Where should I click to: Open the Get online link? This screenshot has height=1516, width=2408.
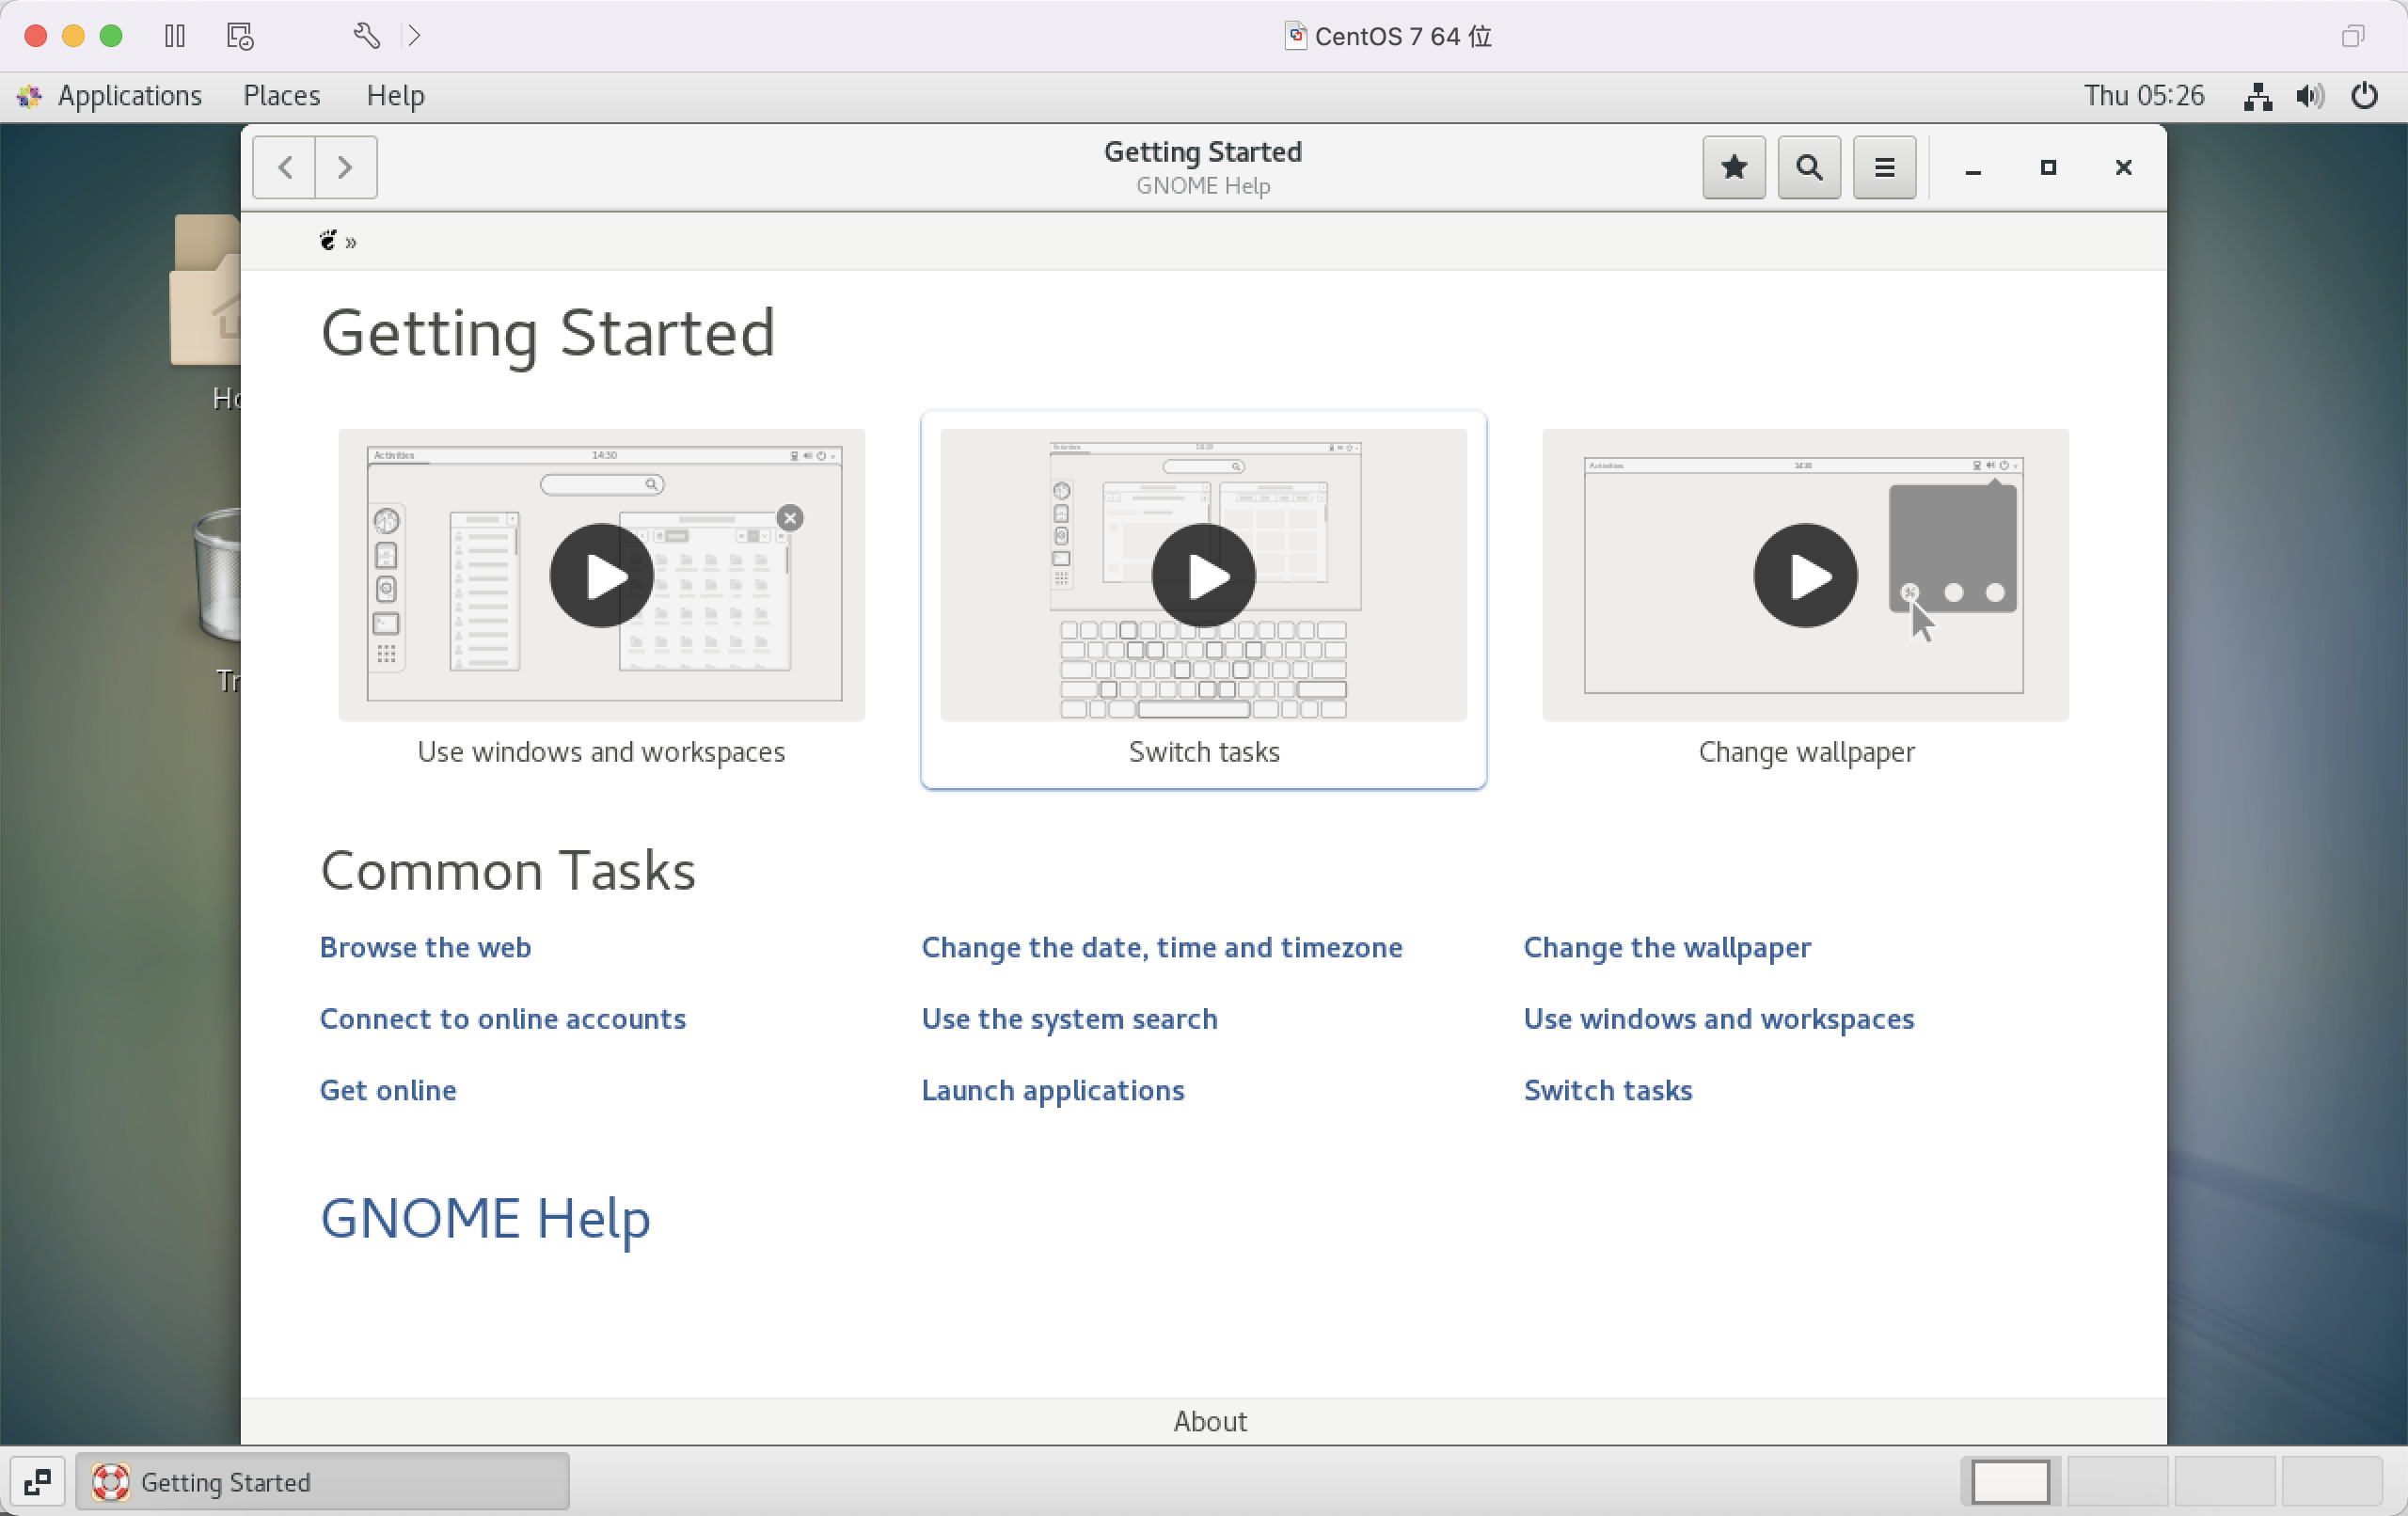[388, 1089]
